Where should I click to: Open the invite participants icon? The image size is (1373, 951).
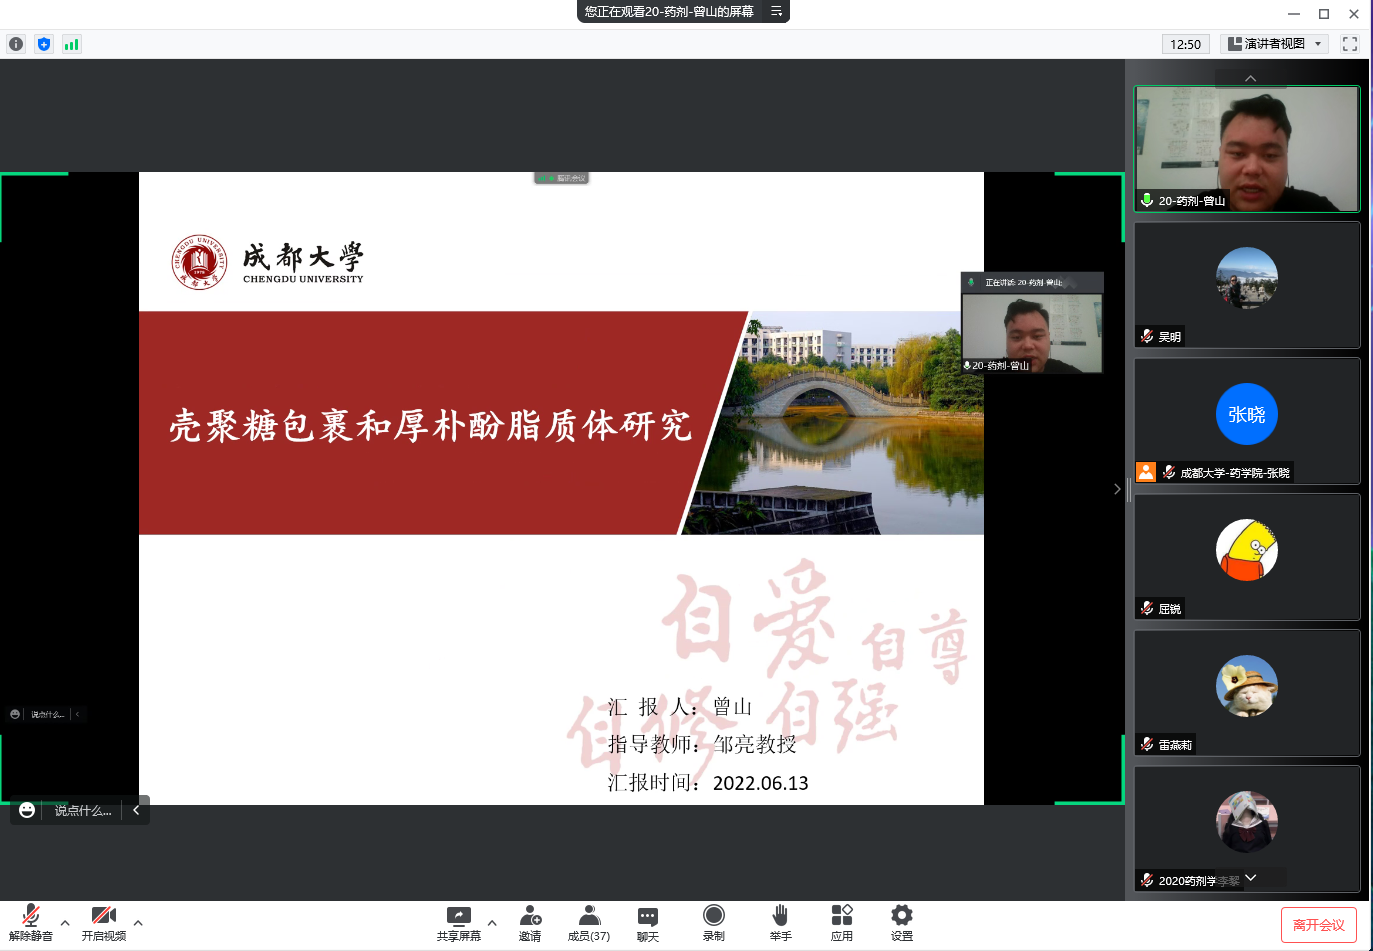click(530, 923)
